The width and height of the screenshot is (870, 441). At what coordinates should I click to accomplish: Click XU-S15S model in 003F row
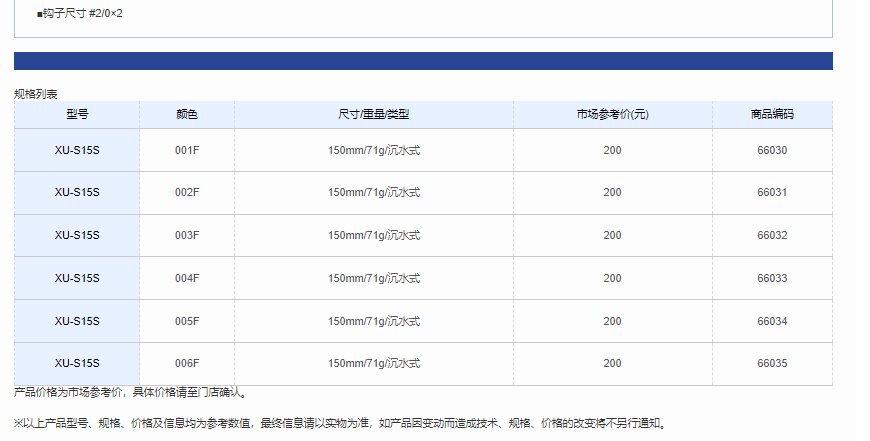(77, 235)
